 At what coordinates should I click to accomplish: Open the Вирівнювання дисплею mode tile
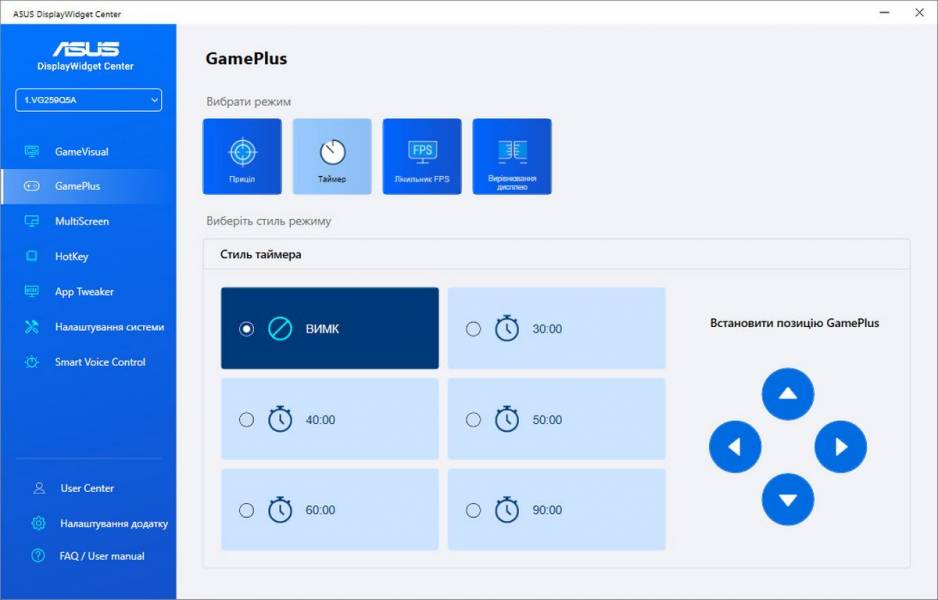pos(512,156)
